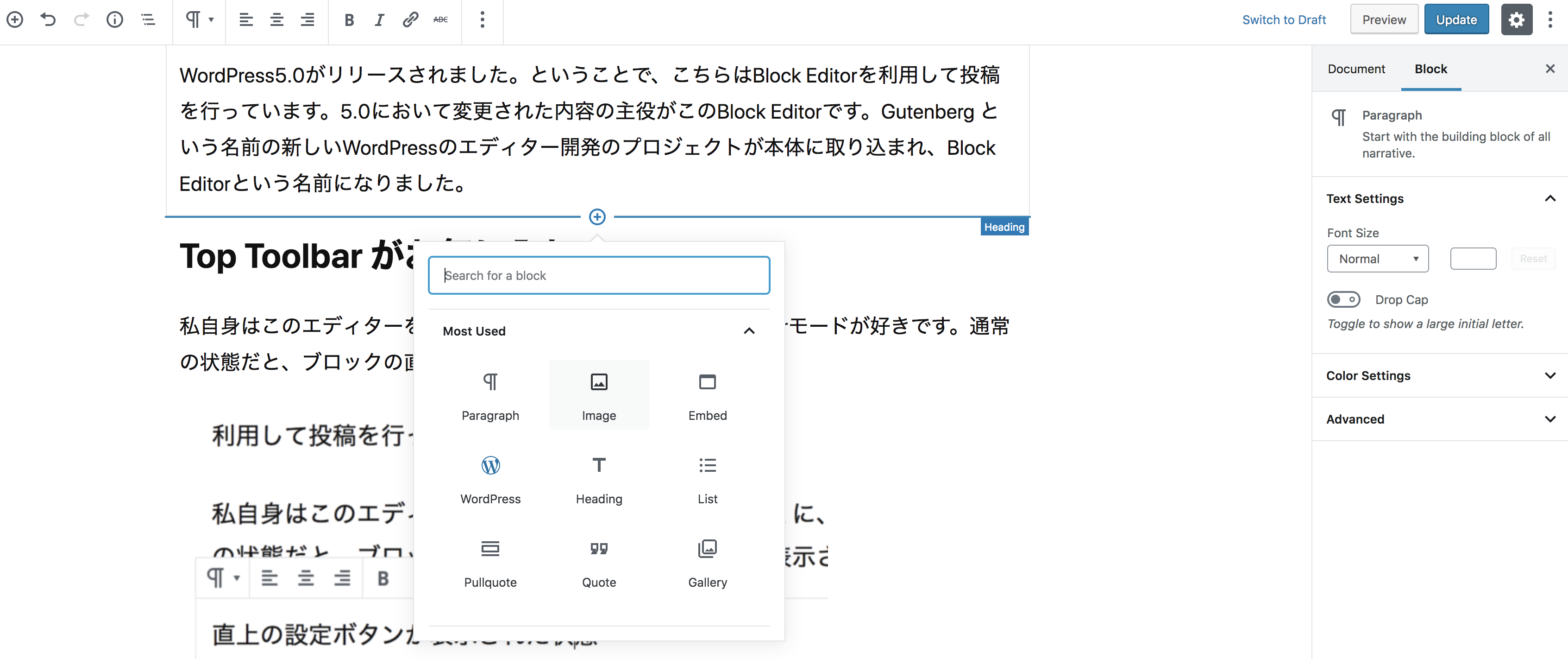Click the insert block plus between blocks

point(597,217)
